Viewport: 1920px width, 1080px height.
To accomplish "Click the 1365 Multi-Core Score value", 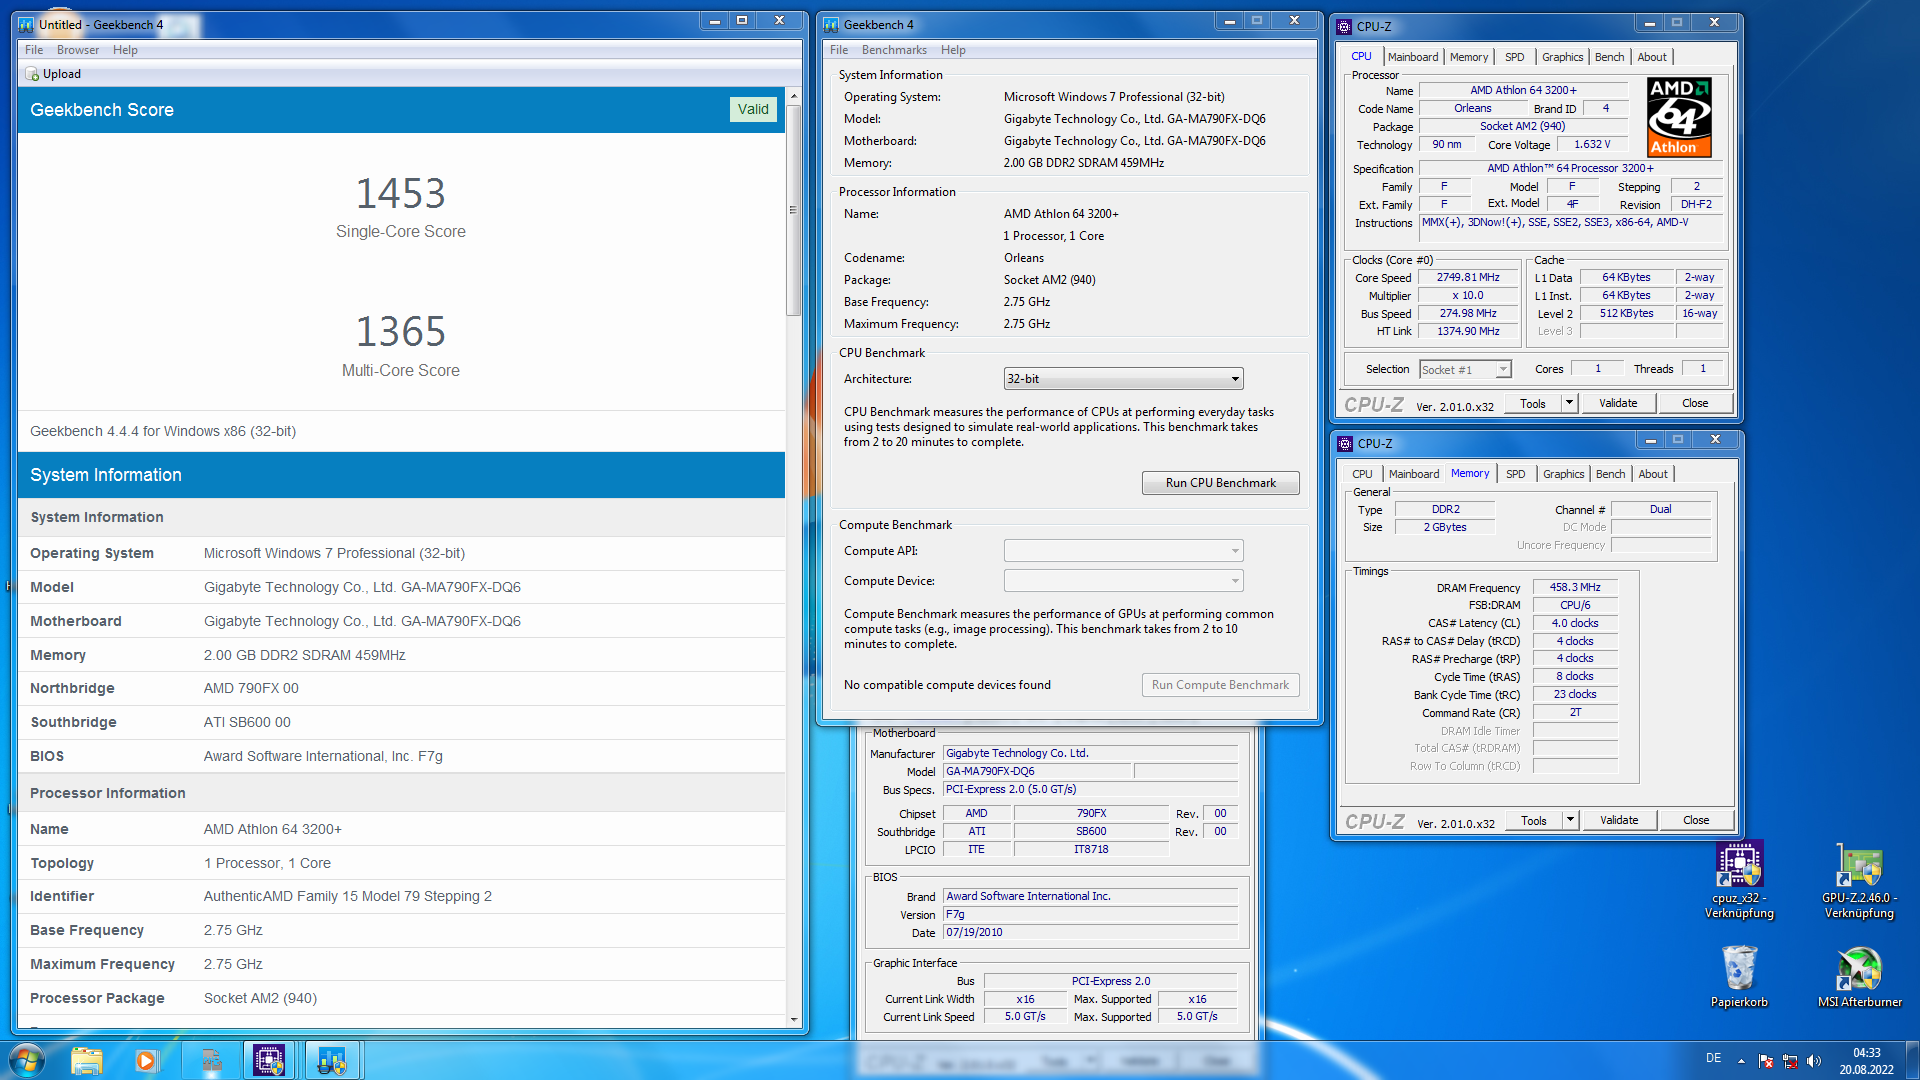I will click(x=400, y=331).
